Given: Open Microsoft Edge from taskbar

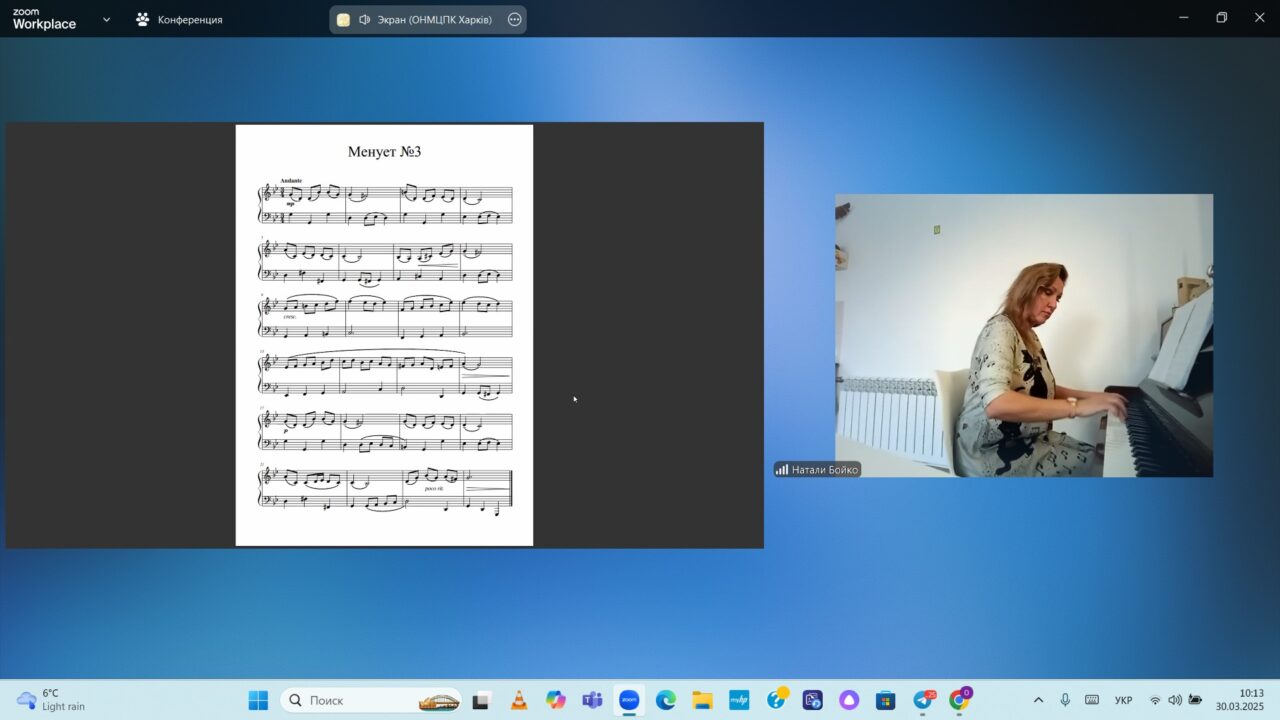Looking at the screenshot, I should tap(666, 700).
